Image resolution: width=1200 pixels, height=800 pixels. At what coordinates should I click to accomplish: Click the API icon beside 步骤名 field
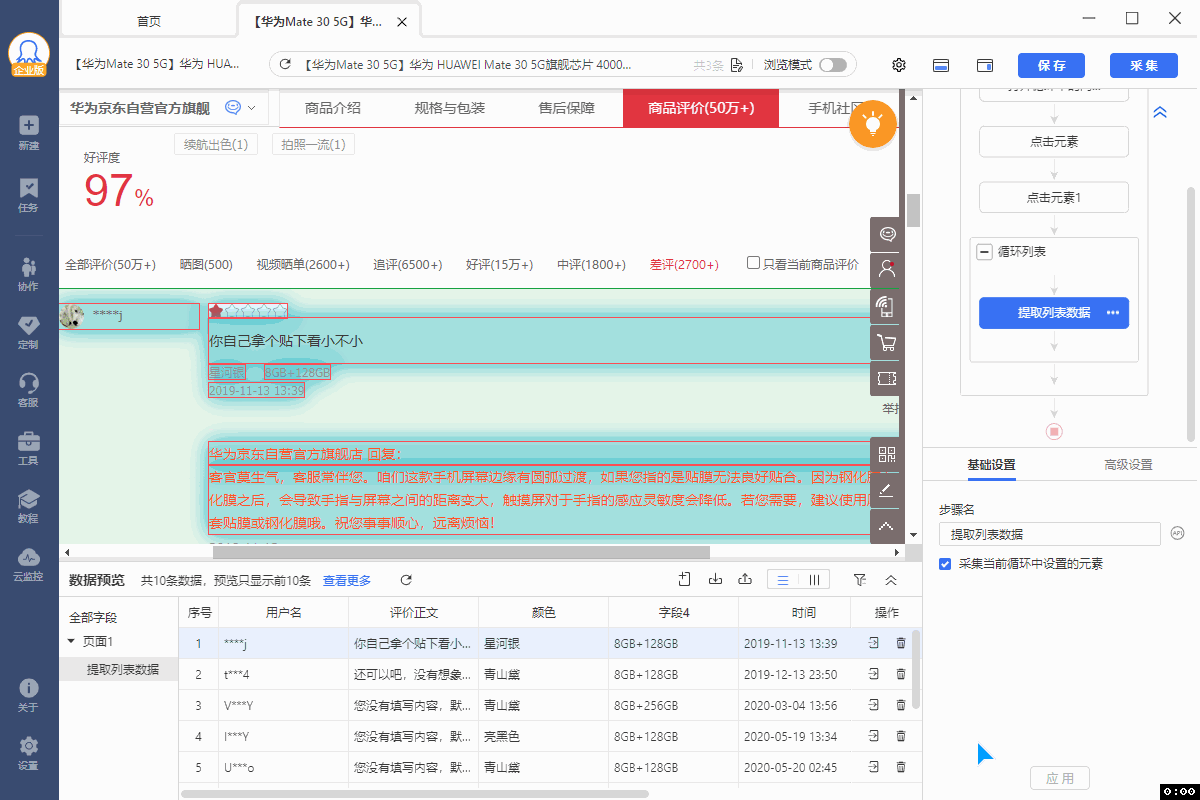1178,534
